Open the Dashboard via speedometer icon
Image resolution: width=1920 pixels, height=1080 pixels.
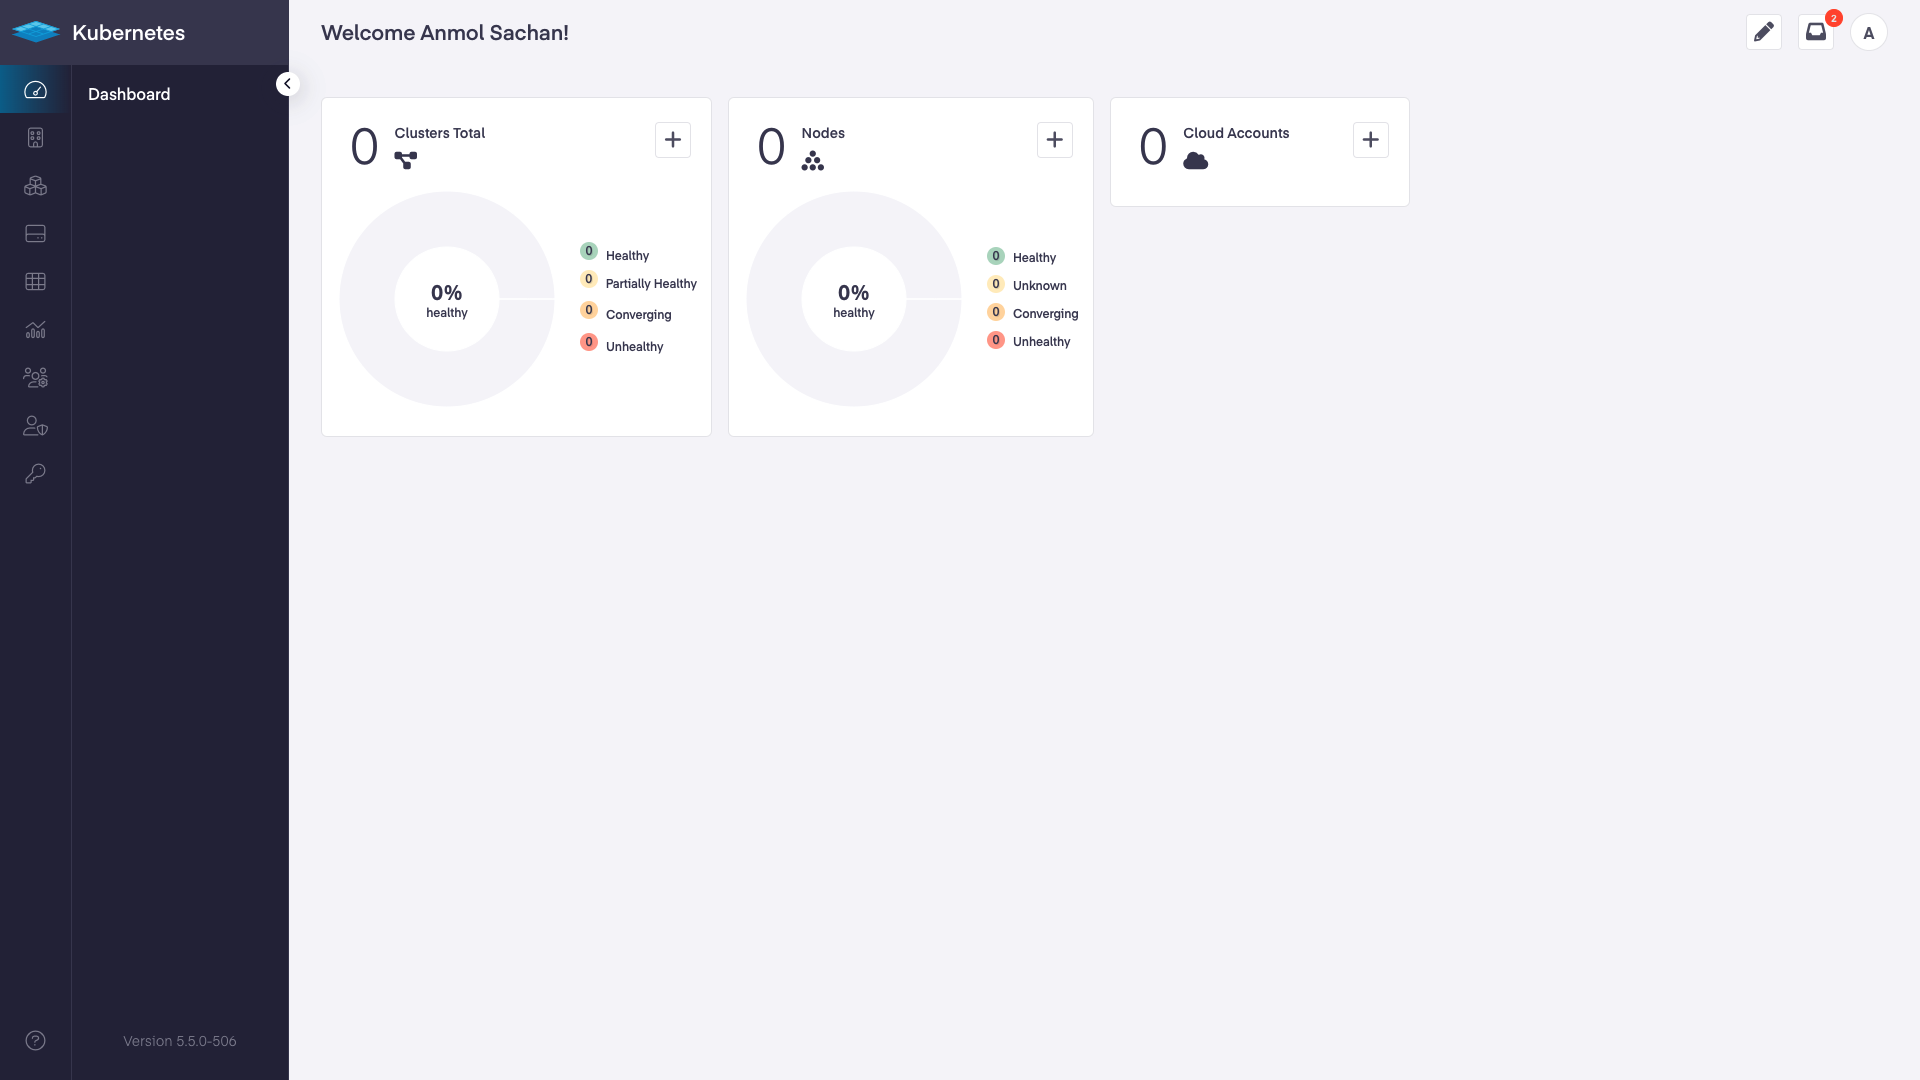36,90
